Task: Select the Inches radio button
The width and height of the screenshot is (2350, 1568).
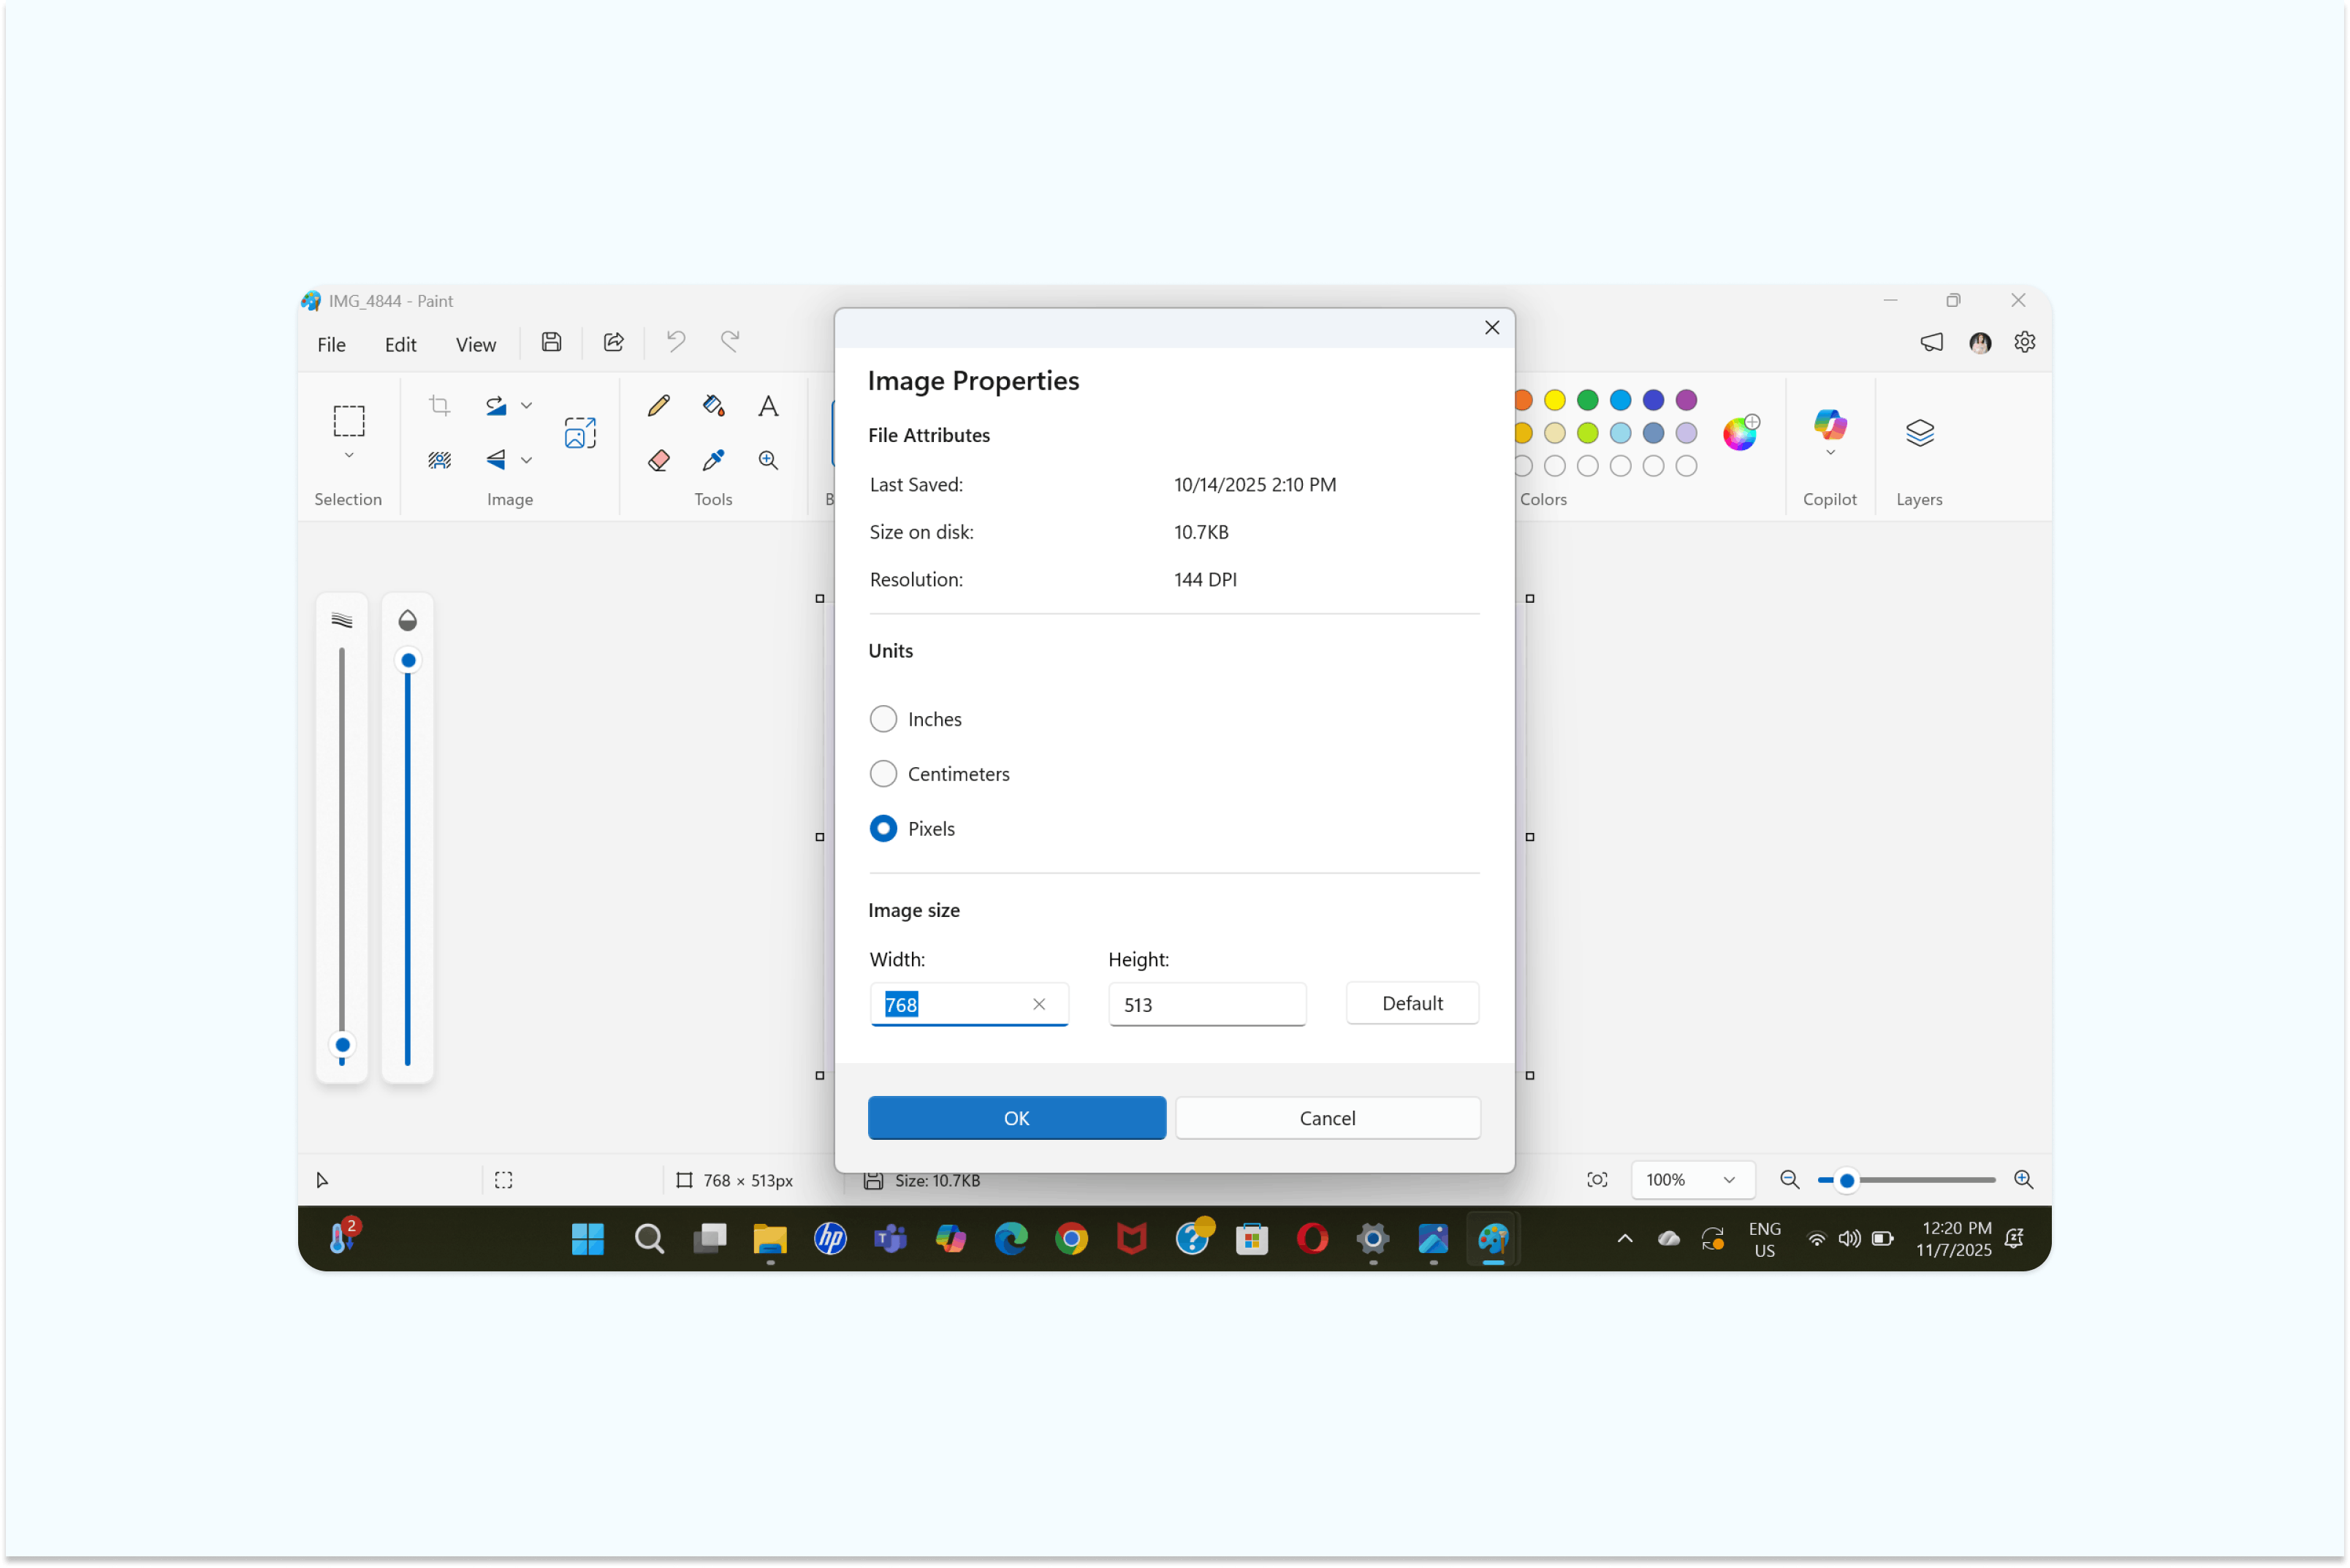Action: click(x=883, y=718)
